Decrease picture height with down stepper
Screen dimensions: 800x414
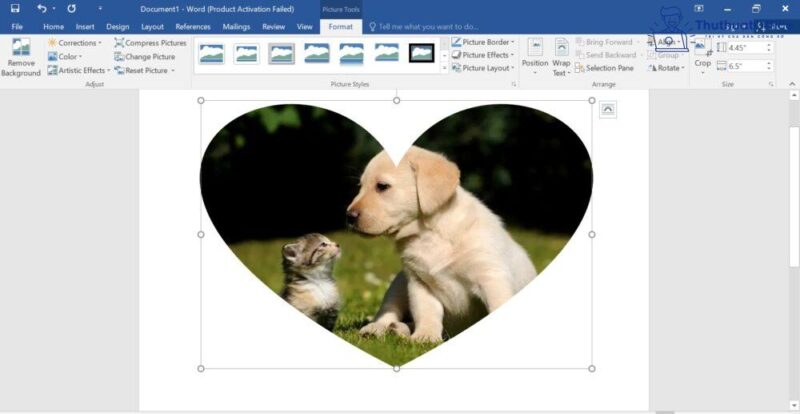click(x=768, y=51)
